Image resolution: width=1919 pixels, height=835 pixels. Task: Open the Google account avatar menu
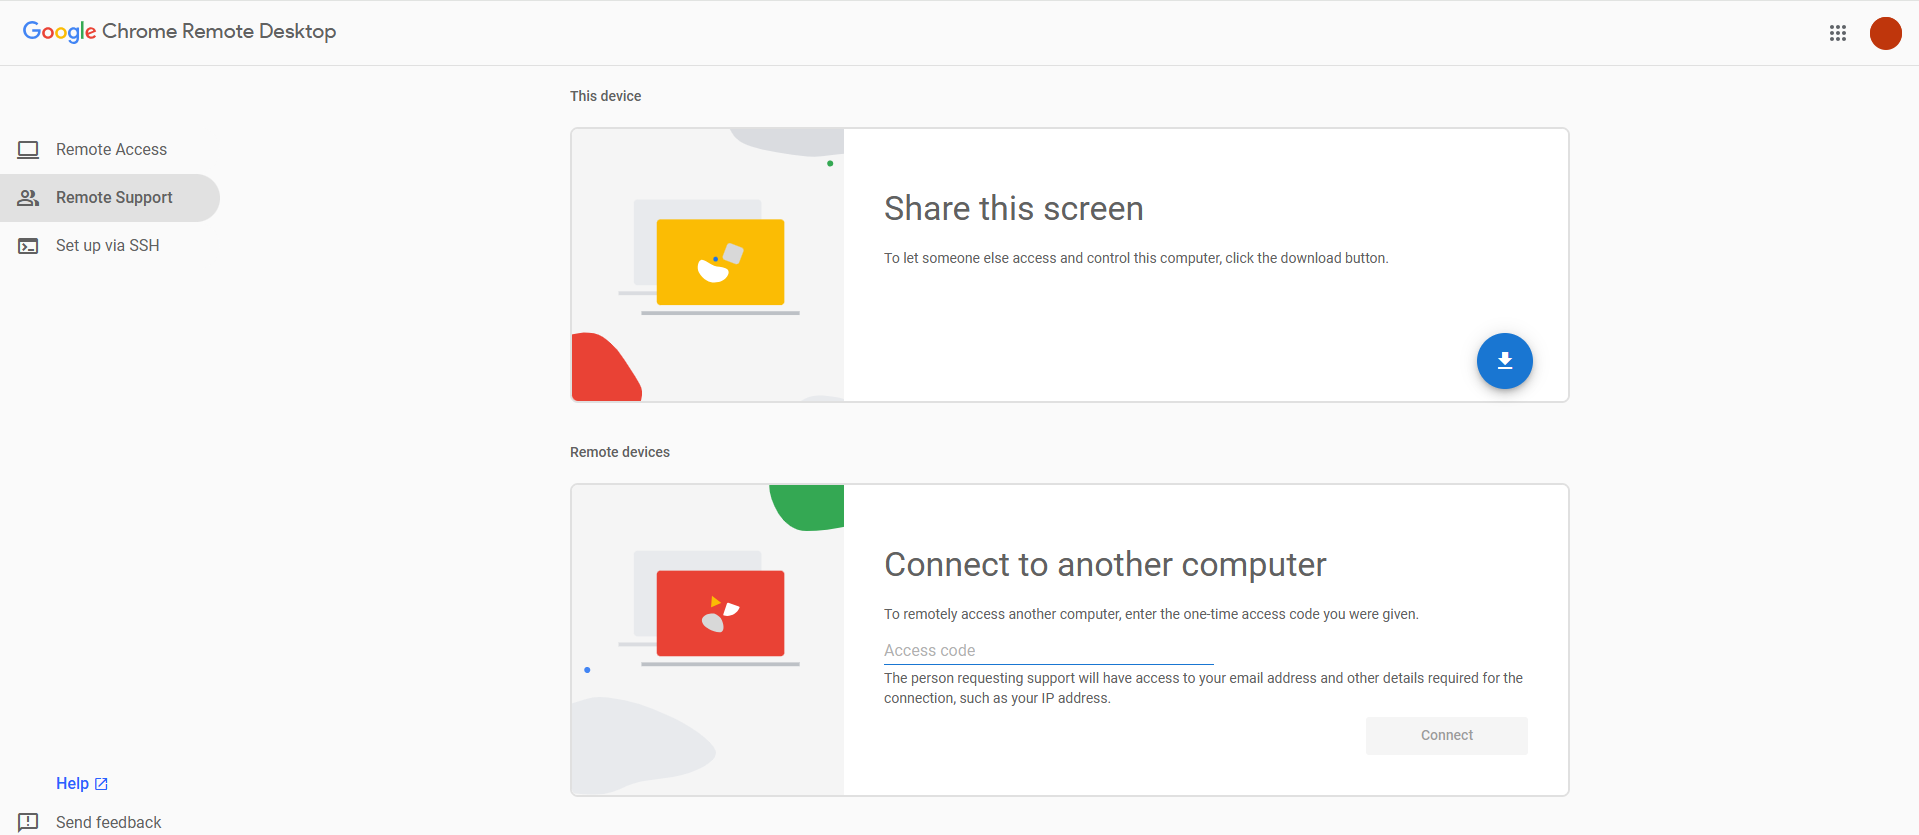1885,33
